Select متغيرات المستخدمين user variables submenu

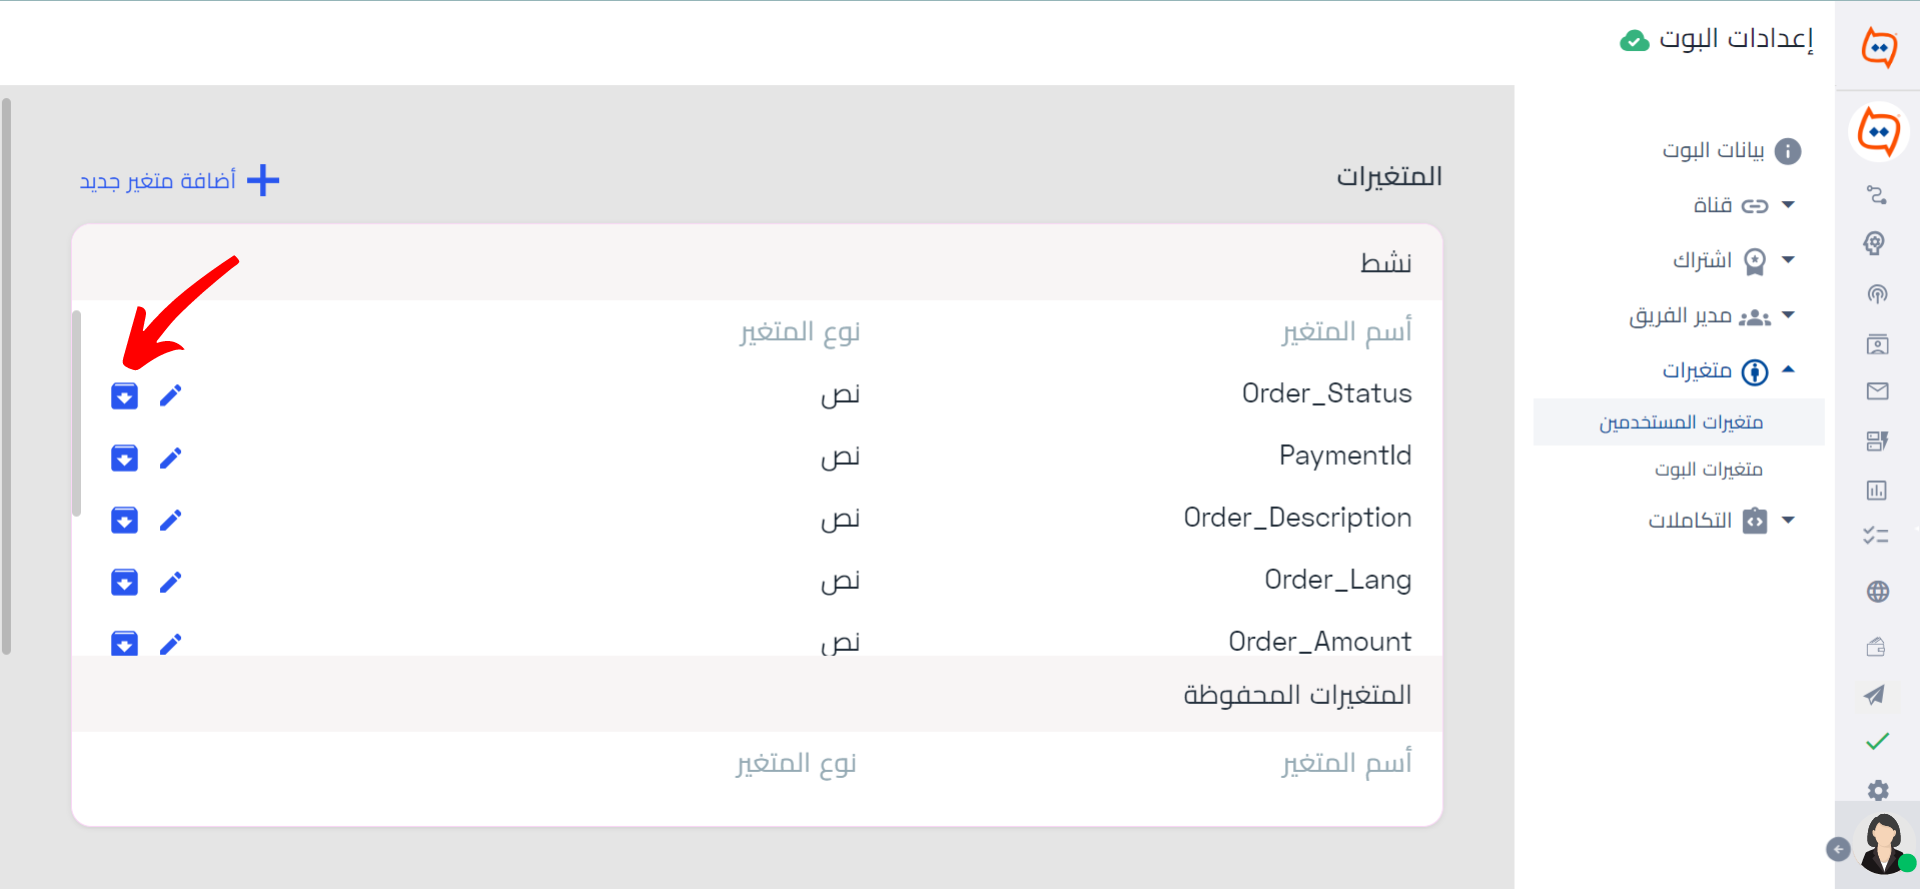tap(1680, 422)
